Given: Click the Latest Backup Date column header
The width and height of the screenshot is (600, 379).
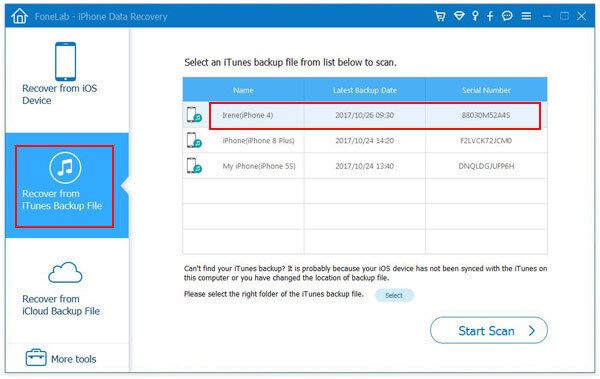Looking at the screenshot, I should pyautogui.click(x=365, y=90).
